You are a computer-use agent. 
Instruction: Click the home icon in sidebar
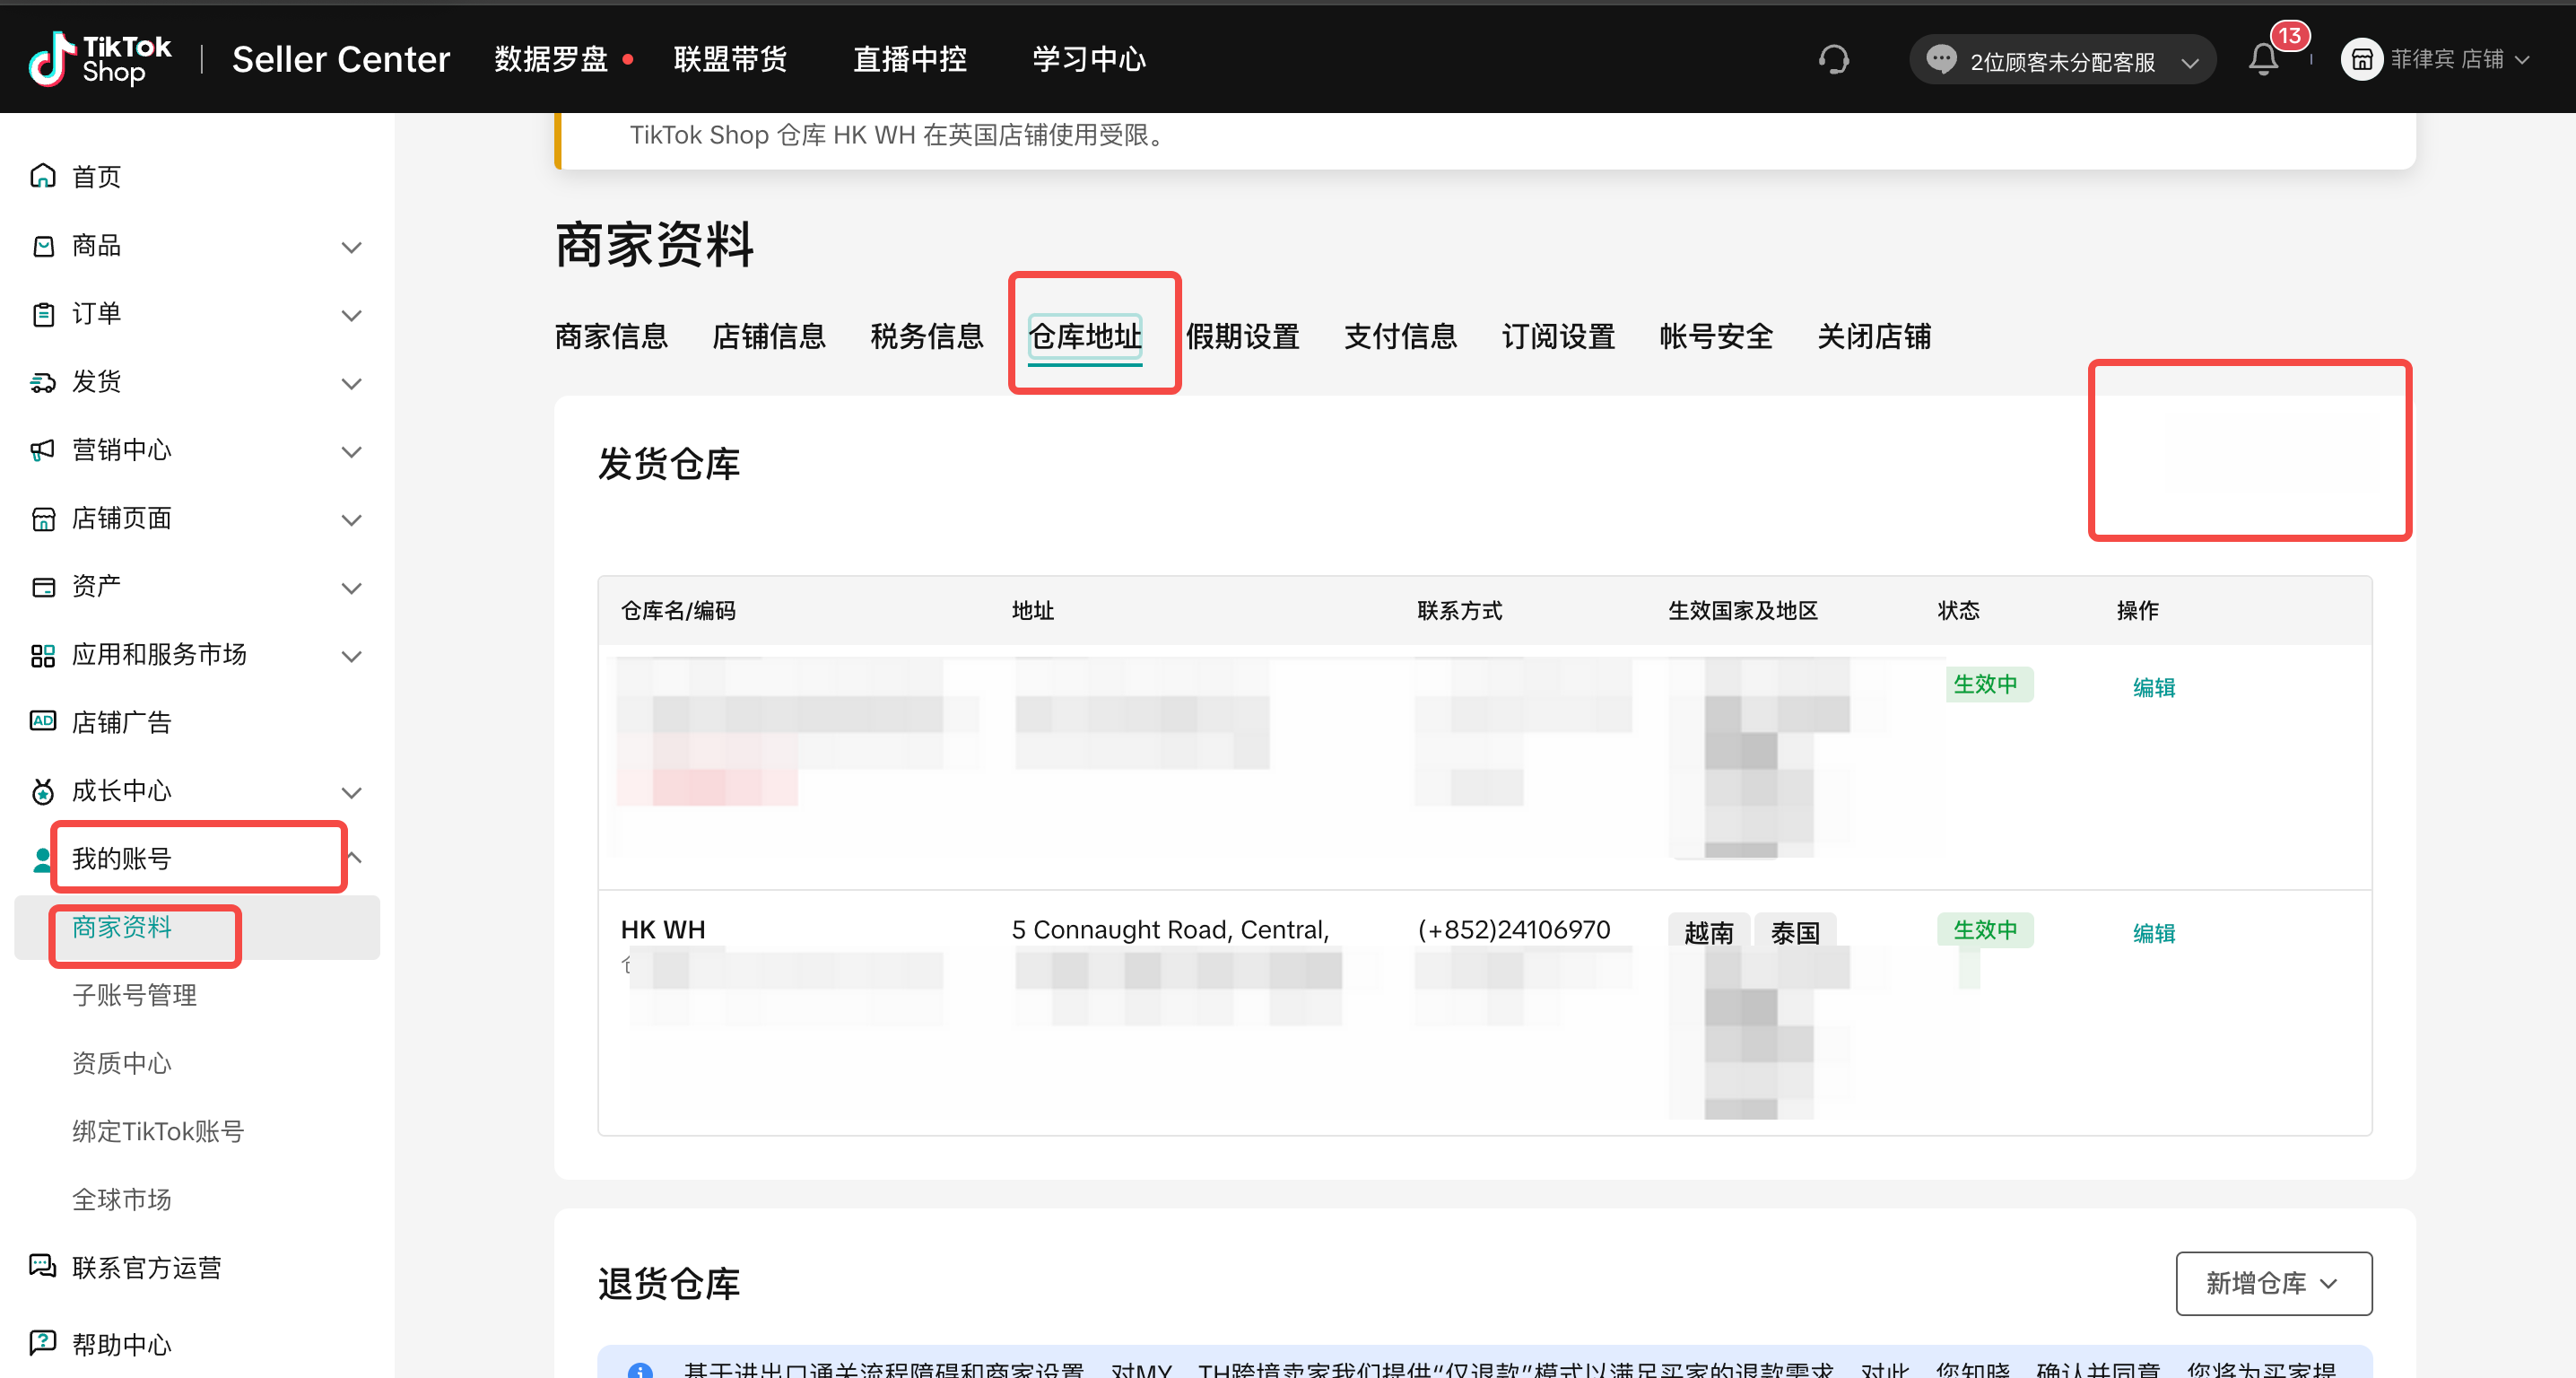42,176
